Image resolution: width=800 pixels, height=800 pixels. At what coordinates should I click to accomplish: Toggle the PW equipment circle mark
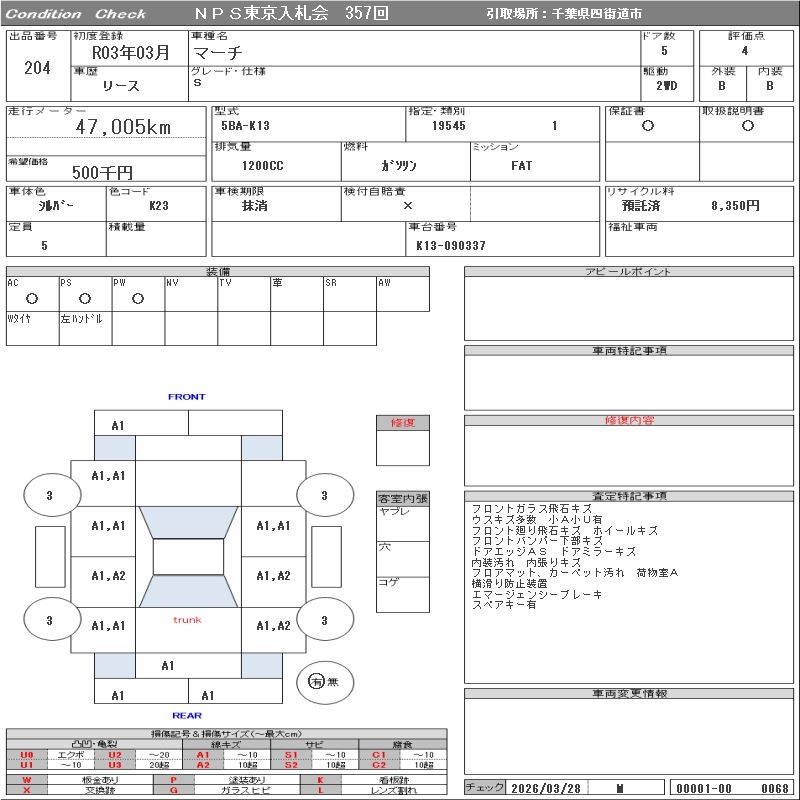pos(138,298)
